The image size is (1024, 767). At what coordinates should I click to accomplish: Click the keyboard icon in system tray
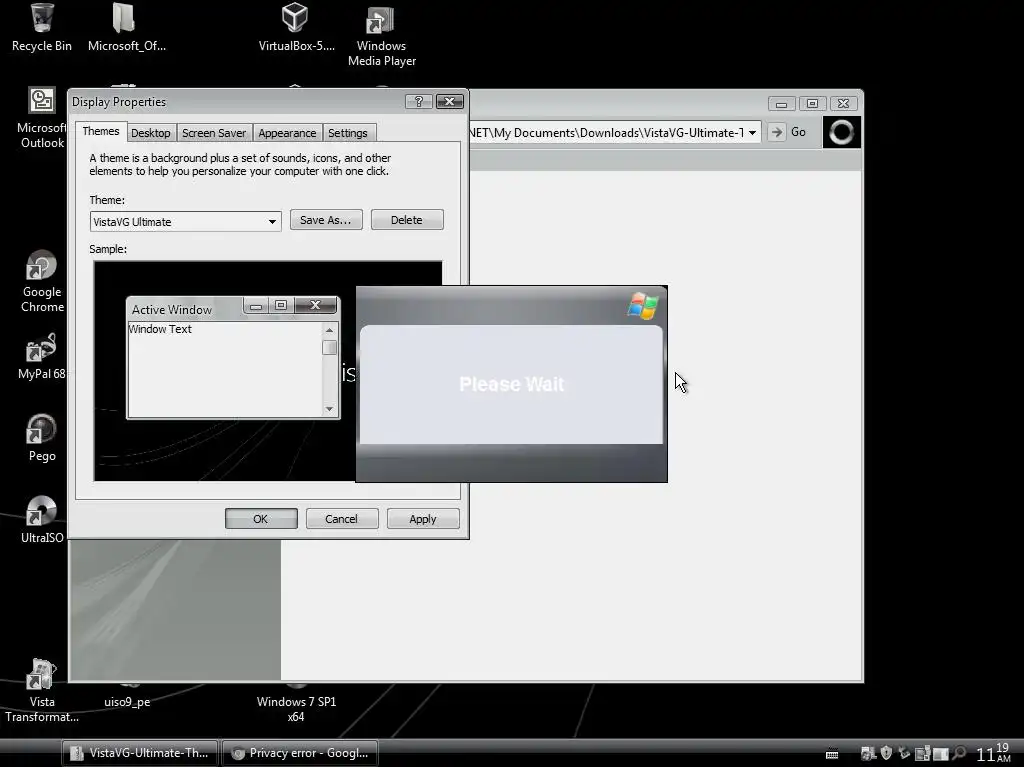pyautogui.click(x=831, y=753)
